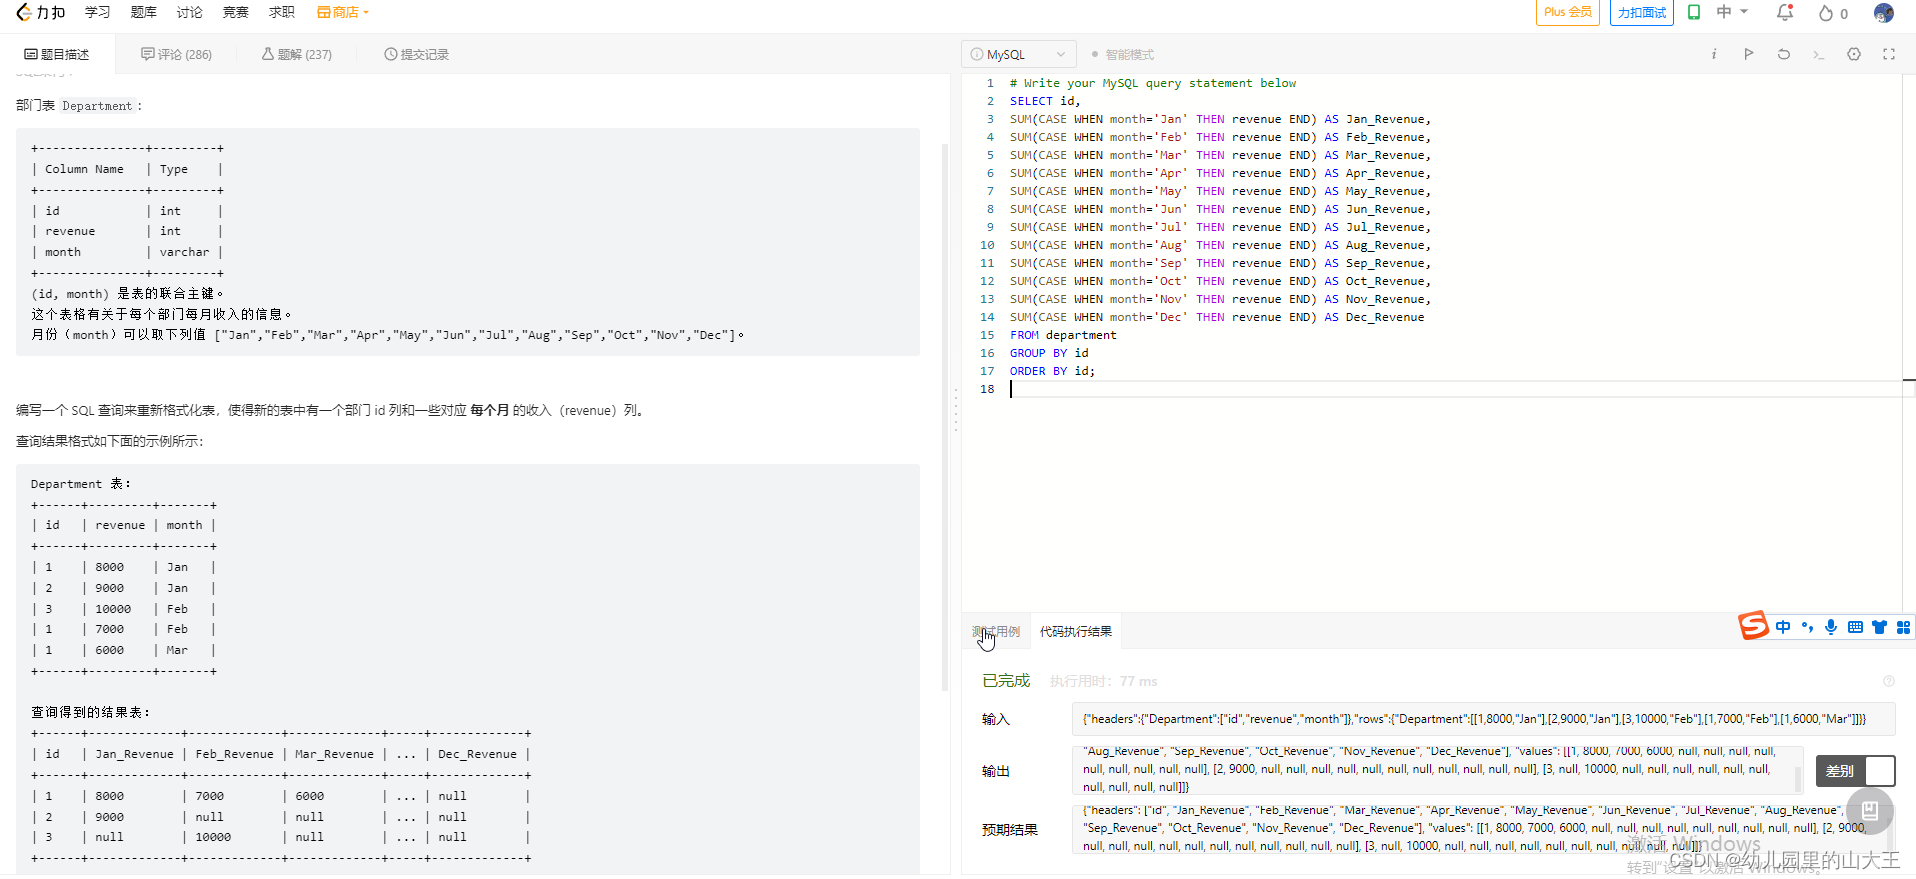The height and width of the screenshot is (879, 1916).
Task: Toggle the 差别 diff switch
Action: pyautogui.click(x=1855, y=771)
